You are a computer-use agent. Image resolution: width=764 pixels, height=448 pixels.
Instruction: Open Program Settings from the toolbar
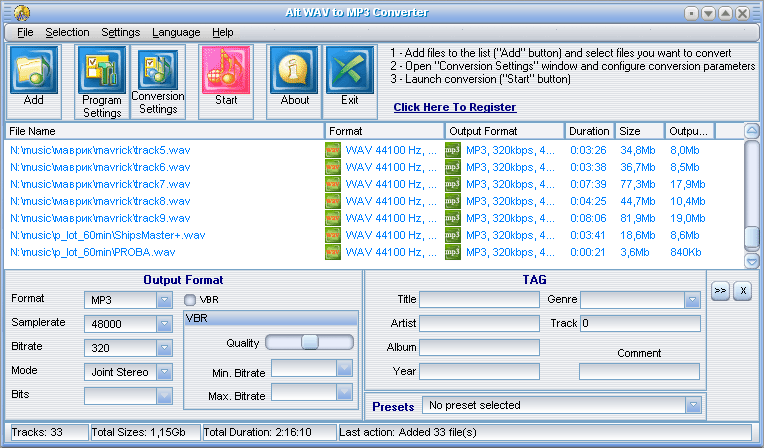pos(102,70)
